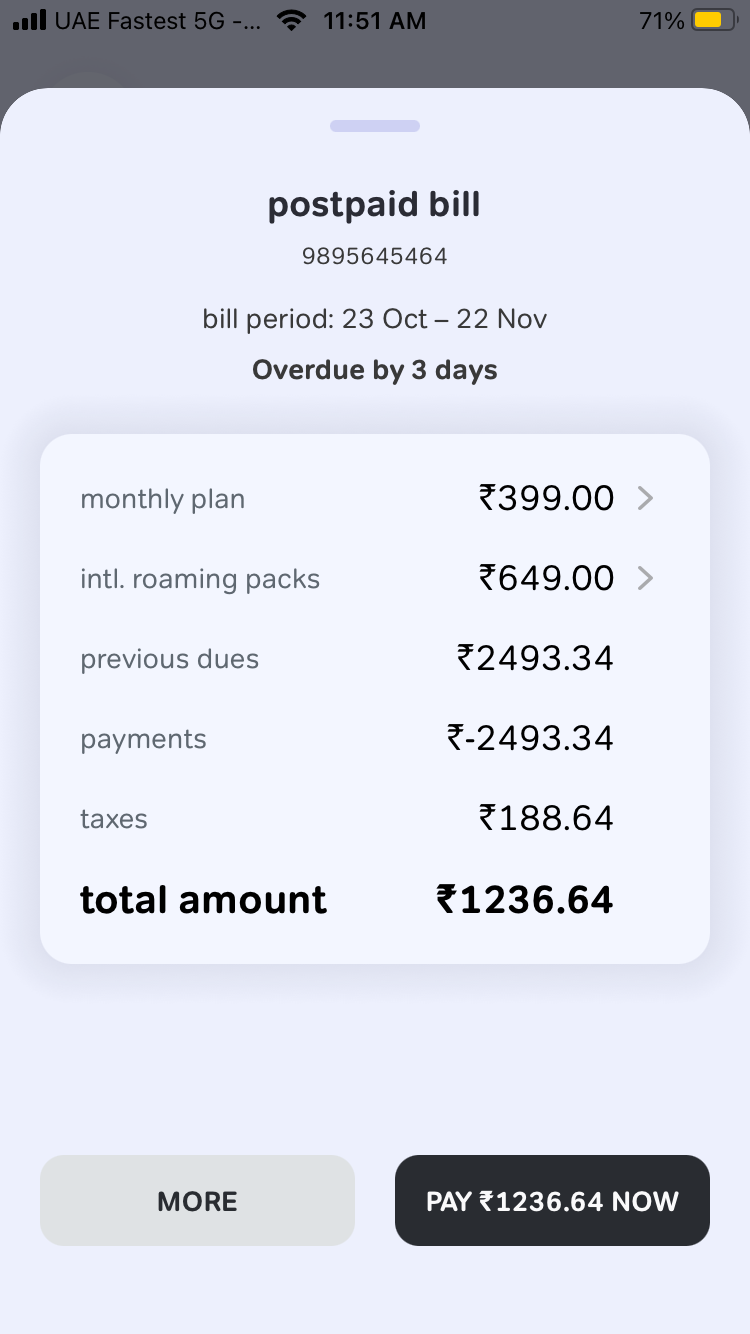Tap the Wi-Fi status icon
The width and height of the screenshot is (750, 1334).
[x=291, y=20]
